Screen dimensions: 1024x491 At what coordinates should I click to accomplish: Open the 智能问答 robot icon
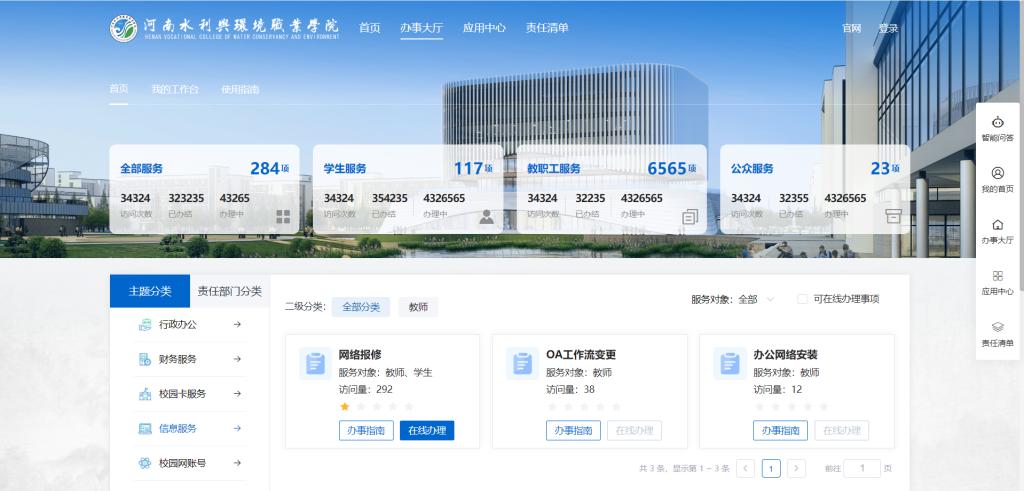pos(997,123)
